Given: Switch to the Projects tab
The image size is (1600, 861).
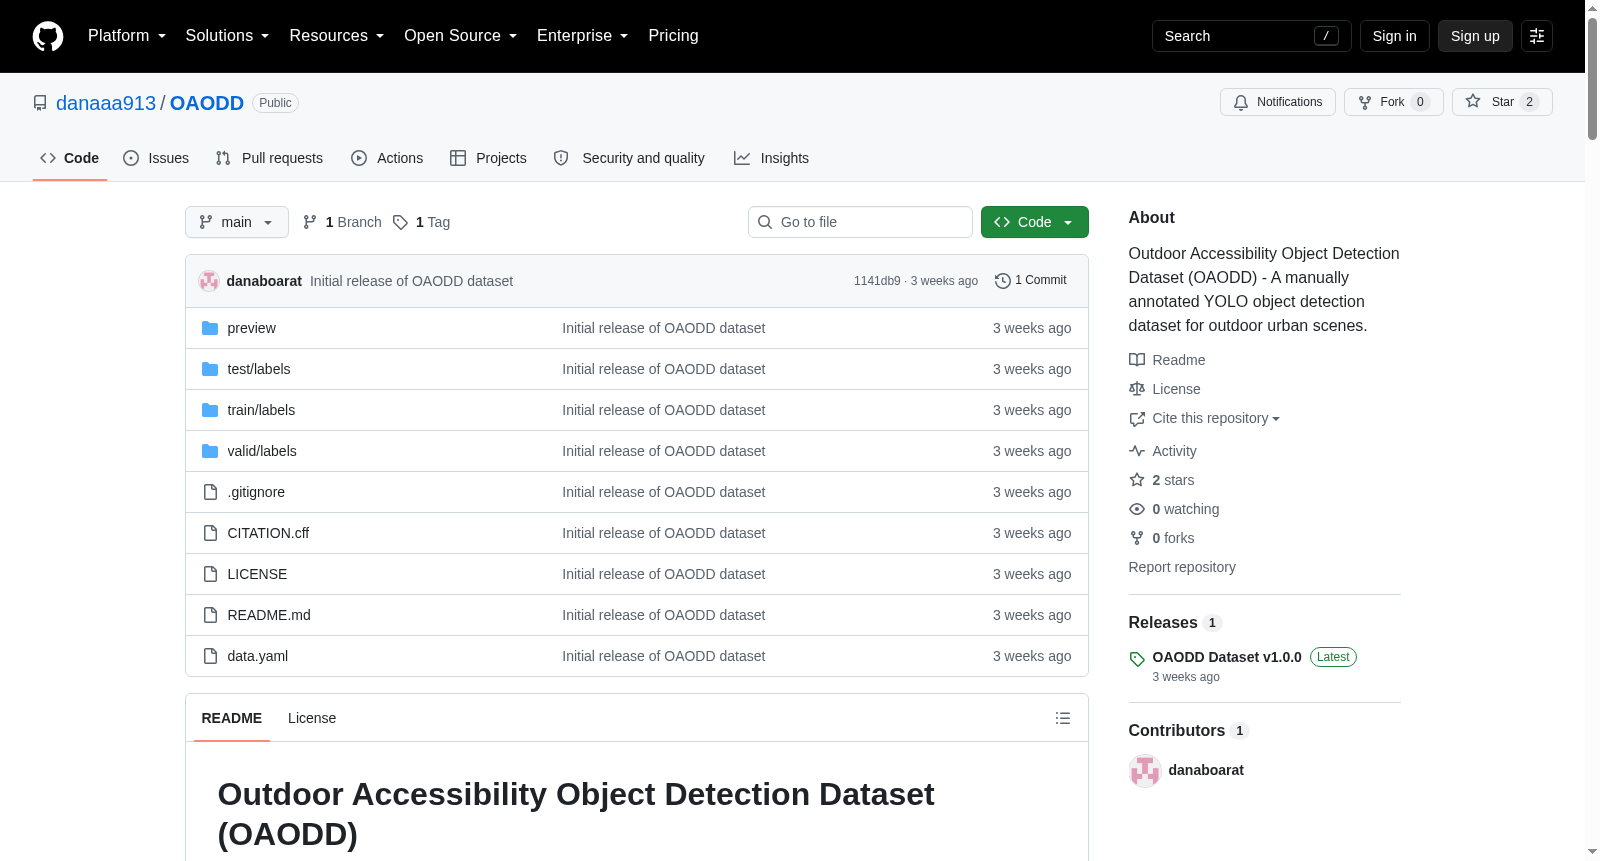Looking at the screenshot, I should click(488, 158).
